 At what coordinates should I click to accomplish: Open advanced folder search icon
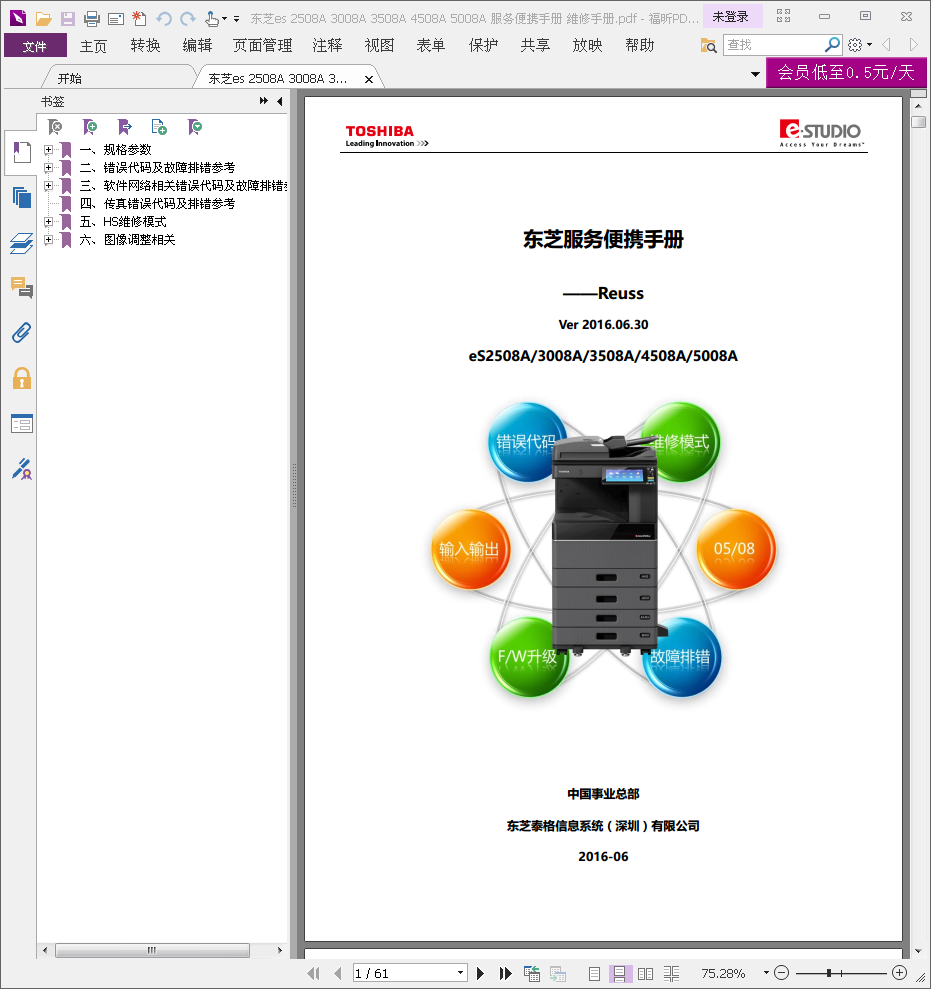[708, 45]
